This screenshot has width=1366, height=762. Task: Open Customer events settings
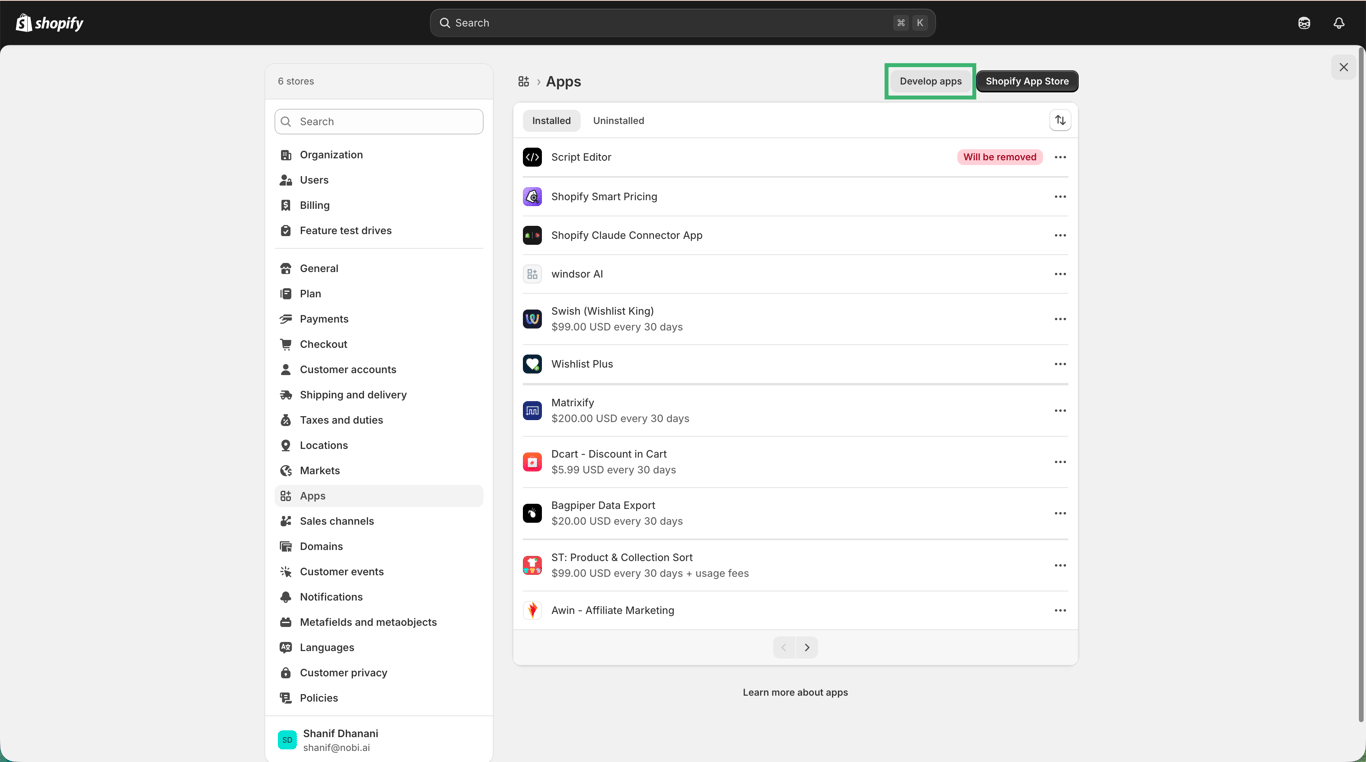(379, 572)
